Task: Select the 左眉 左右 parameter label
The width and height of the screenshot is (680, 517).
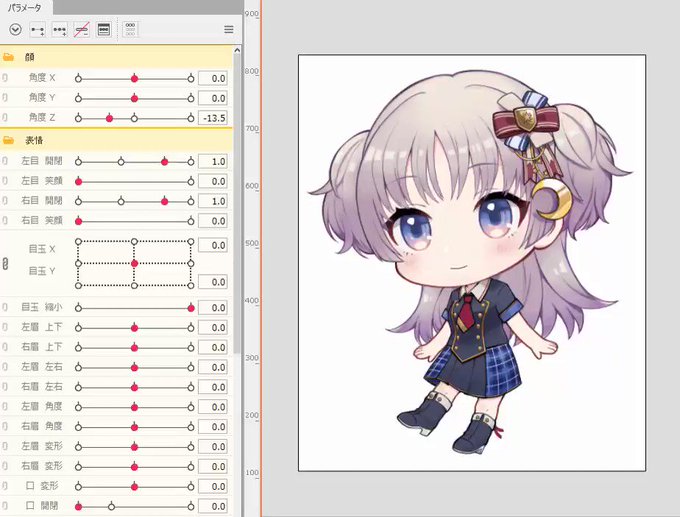Action: [x=42, y=367]
